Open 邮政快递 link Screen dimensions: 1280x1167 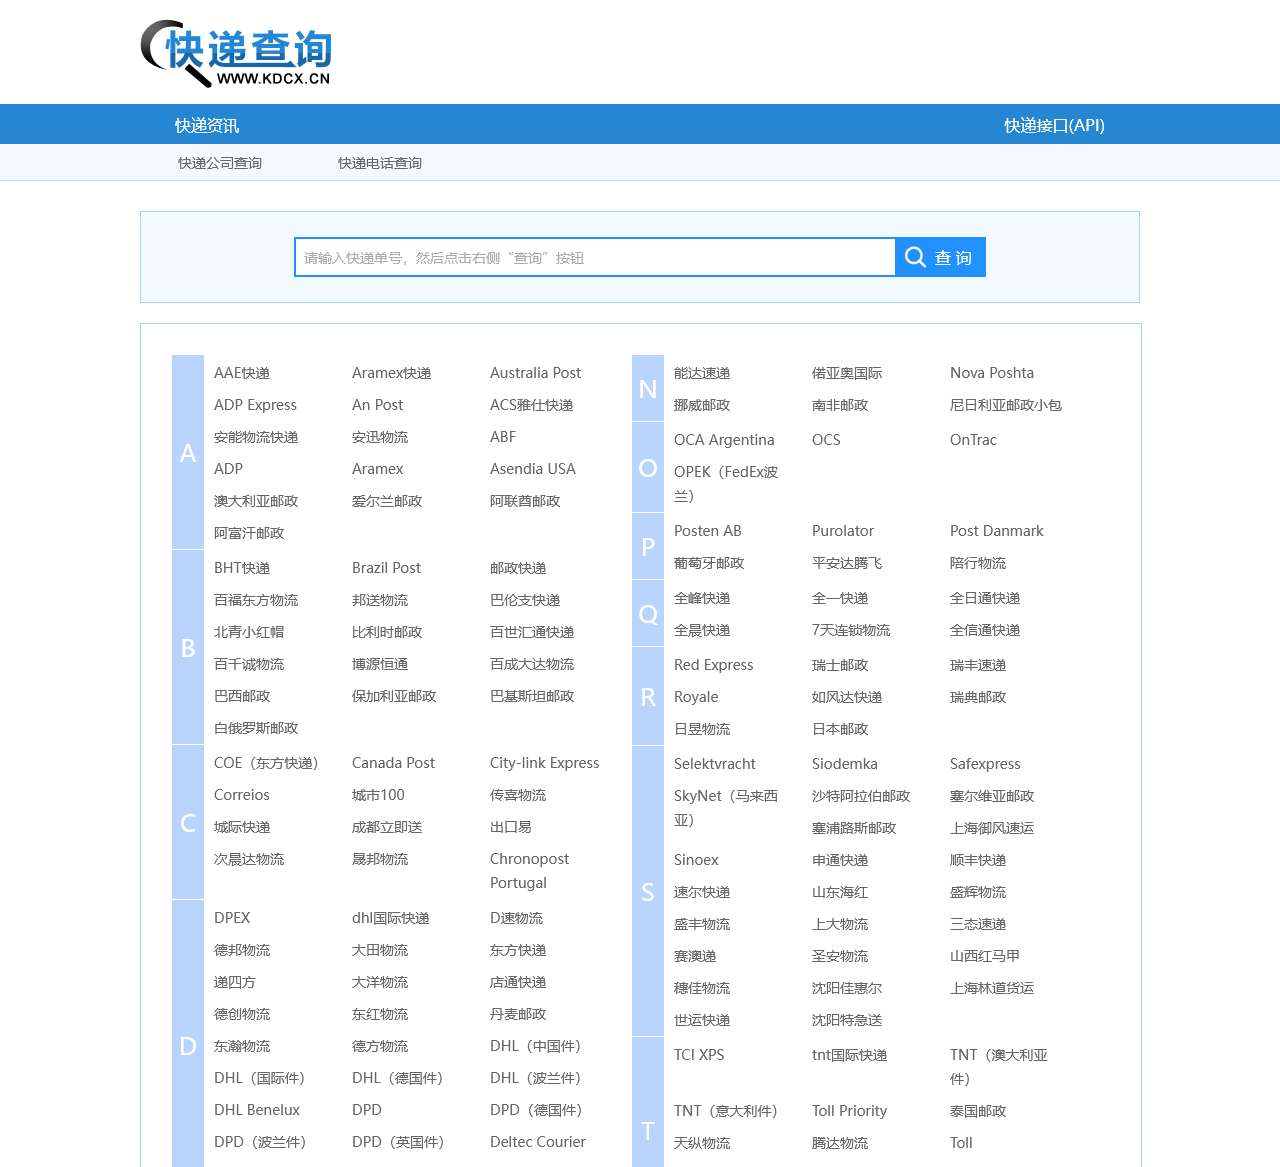coord(518,568)
